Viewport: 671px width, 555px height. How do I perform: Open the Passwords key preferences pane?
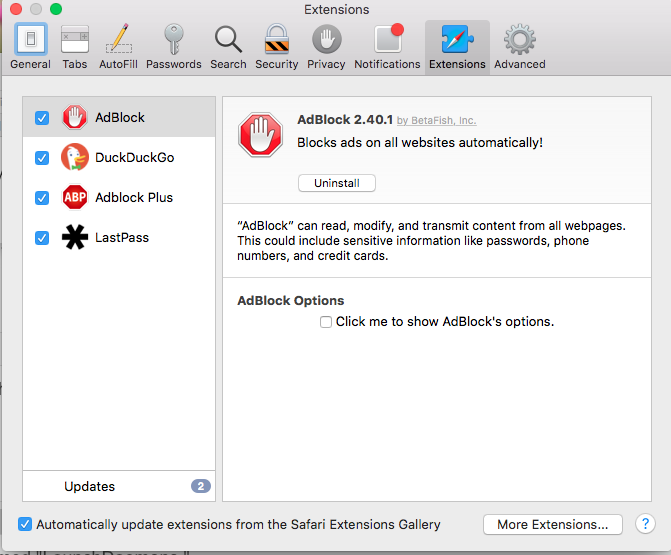[174, 47]
